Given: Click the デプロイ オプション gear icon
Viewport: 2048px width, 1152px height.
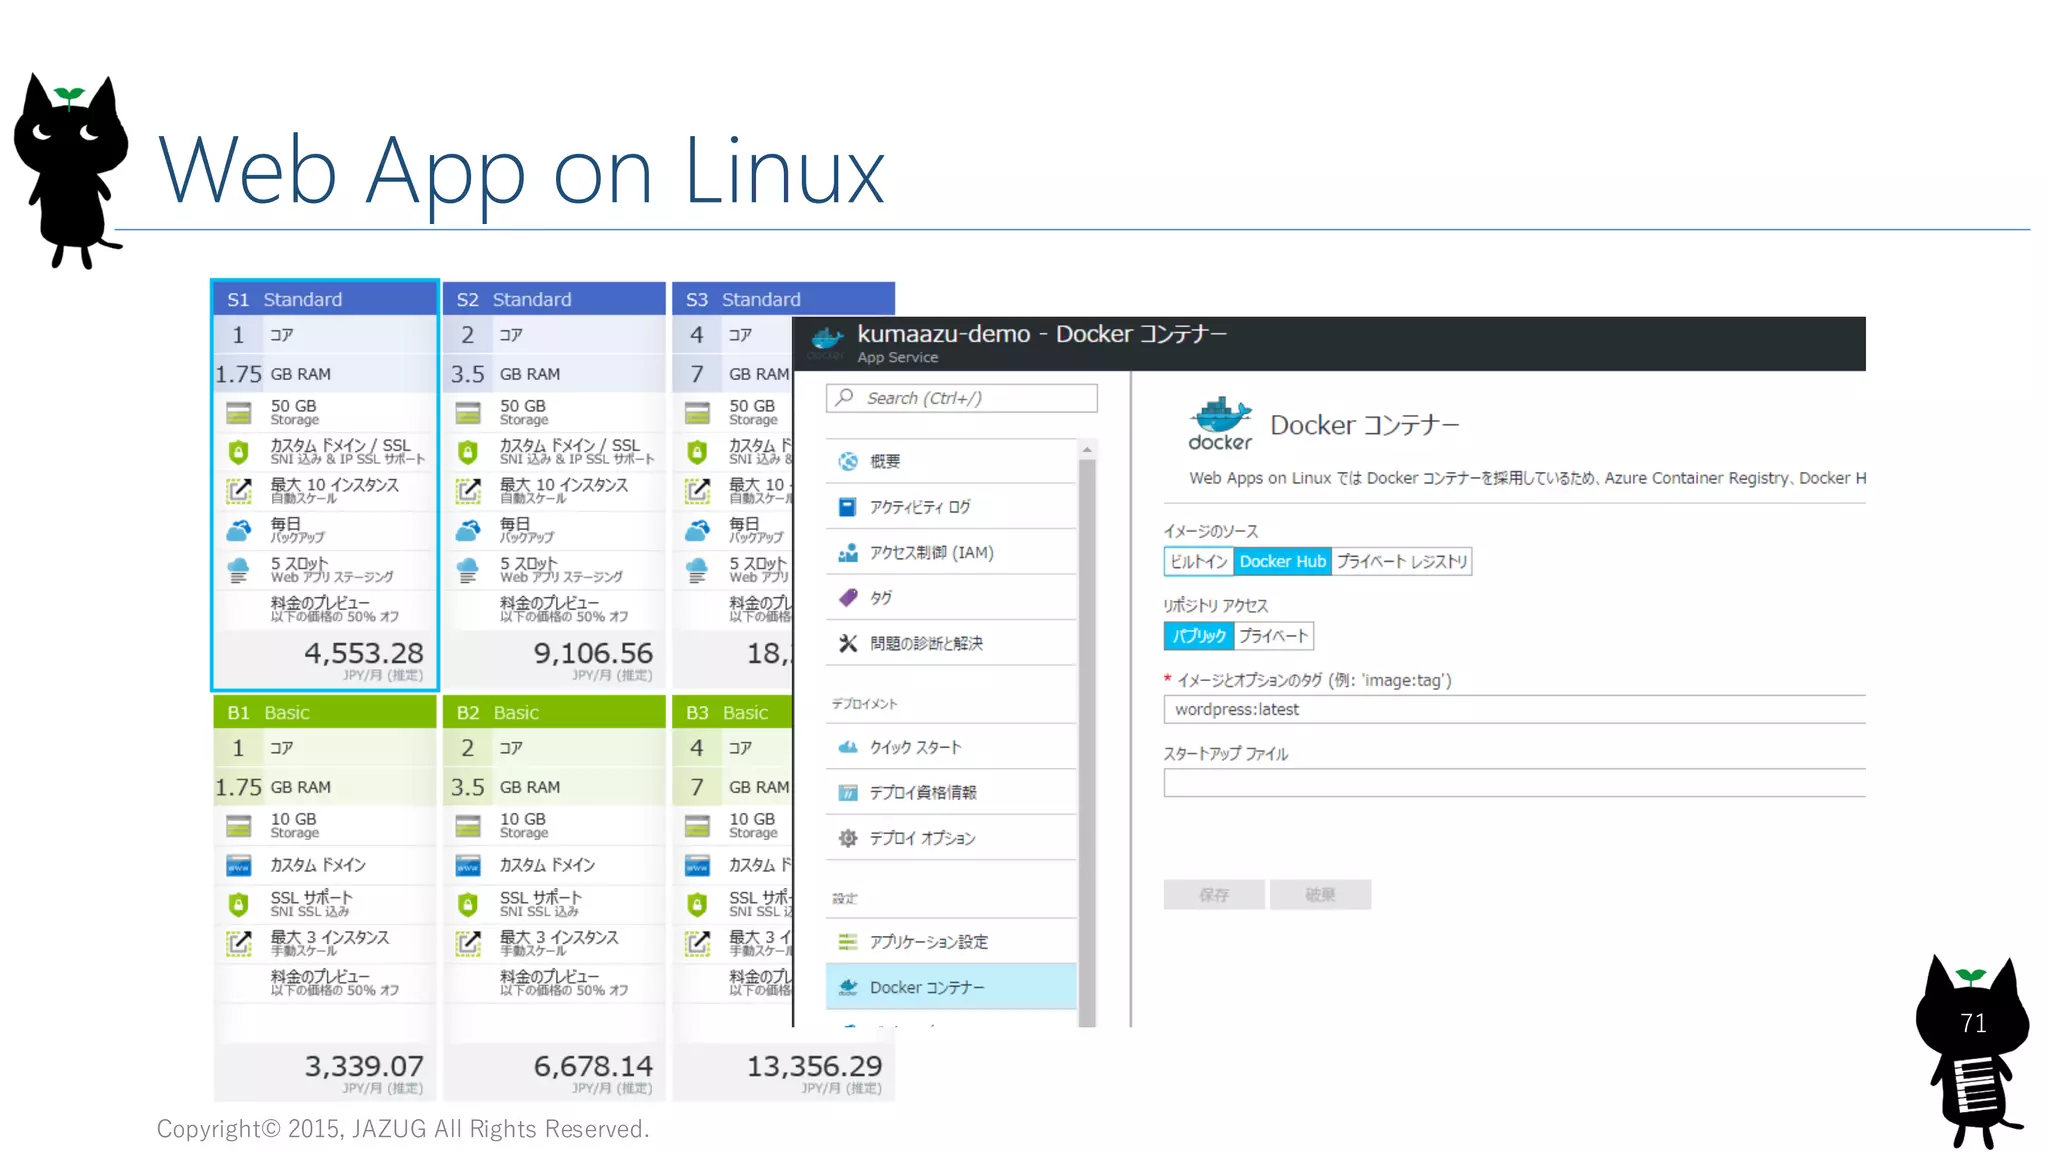Looking at the screenshot, I should pos(848,838).
